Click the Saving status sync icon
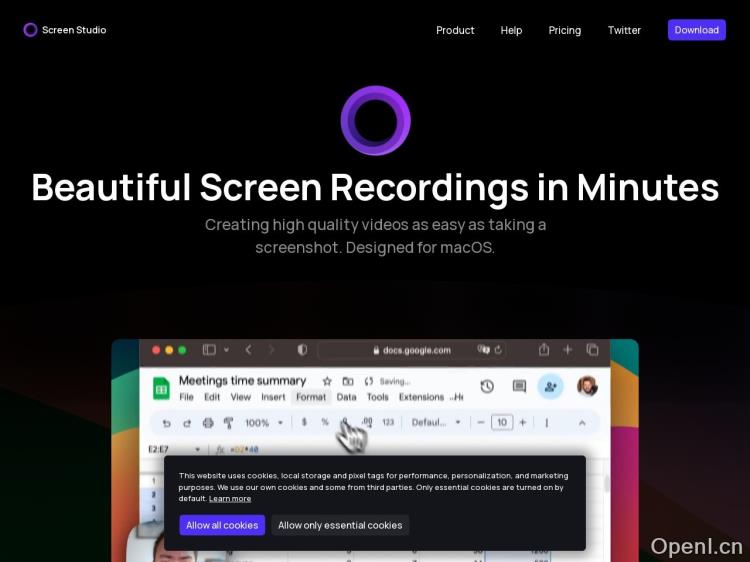Screen dimensions: 750x562 368,381
